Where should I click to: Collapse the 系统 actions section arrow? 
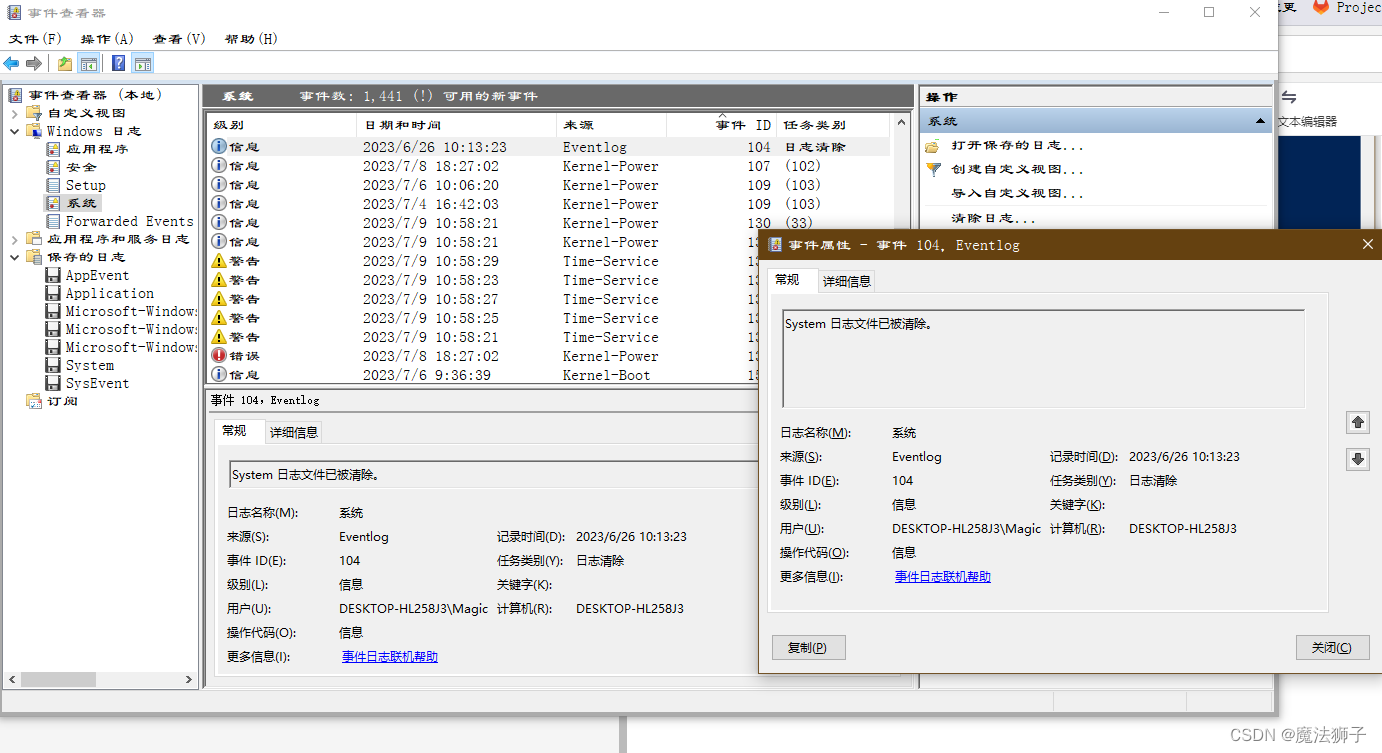click(x=1261, y=121)
